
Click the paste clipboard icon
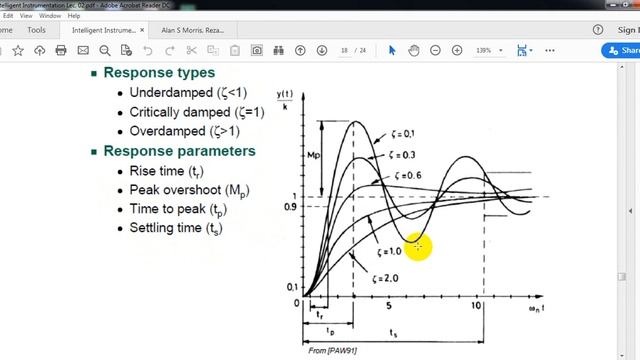click(235, 51)
